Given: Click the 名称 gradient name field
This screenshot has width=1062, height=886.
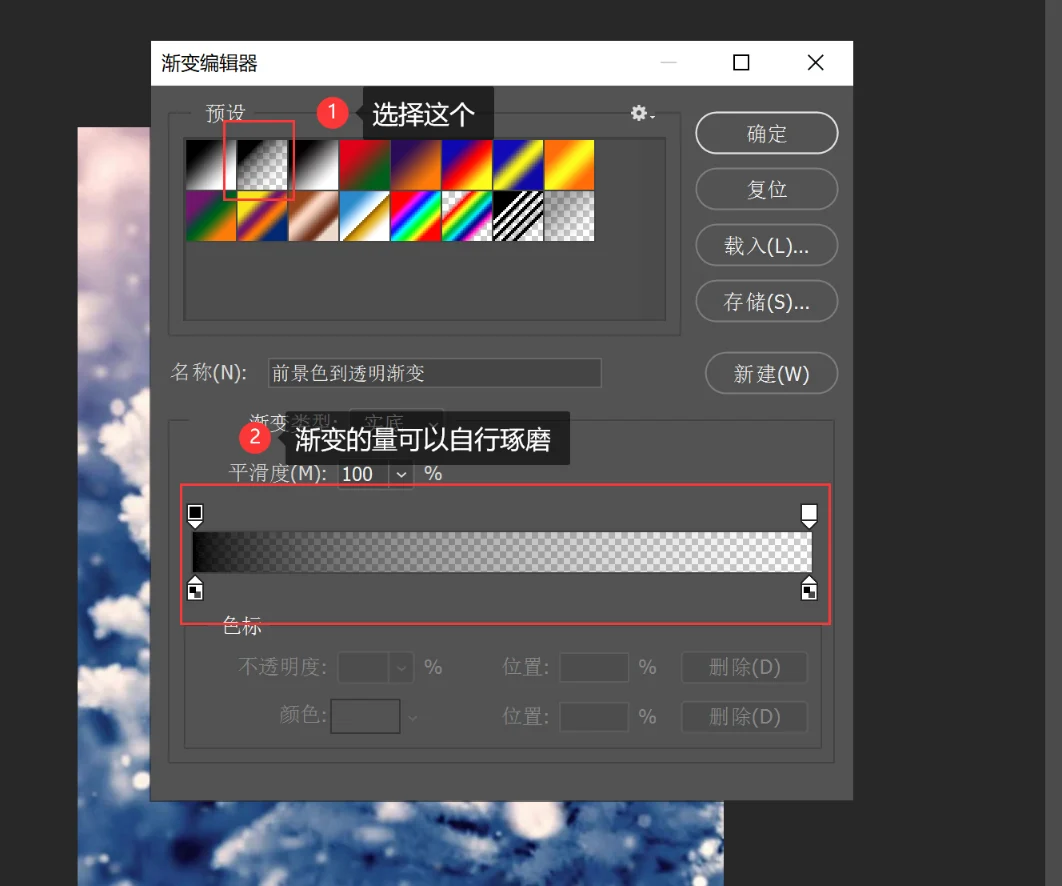Looking at the screenshot, I should [x=434, y=373].
